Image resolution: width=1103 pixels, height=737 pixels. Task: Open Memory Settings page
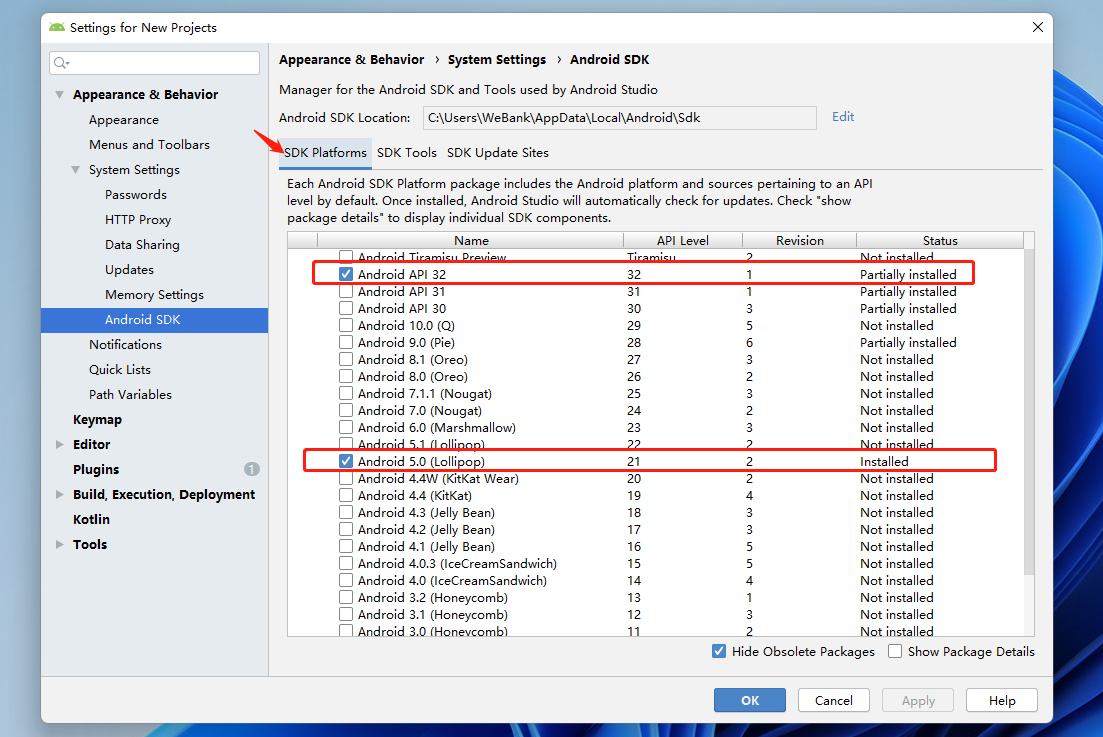(154, 295)
